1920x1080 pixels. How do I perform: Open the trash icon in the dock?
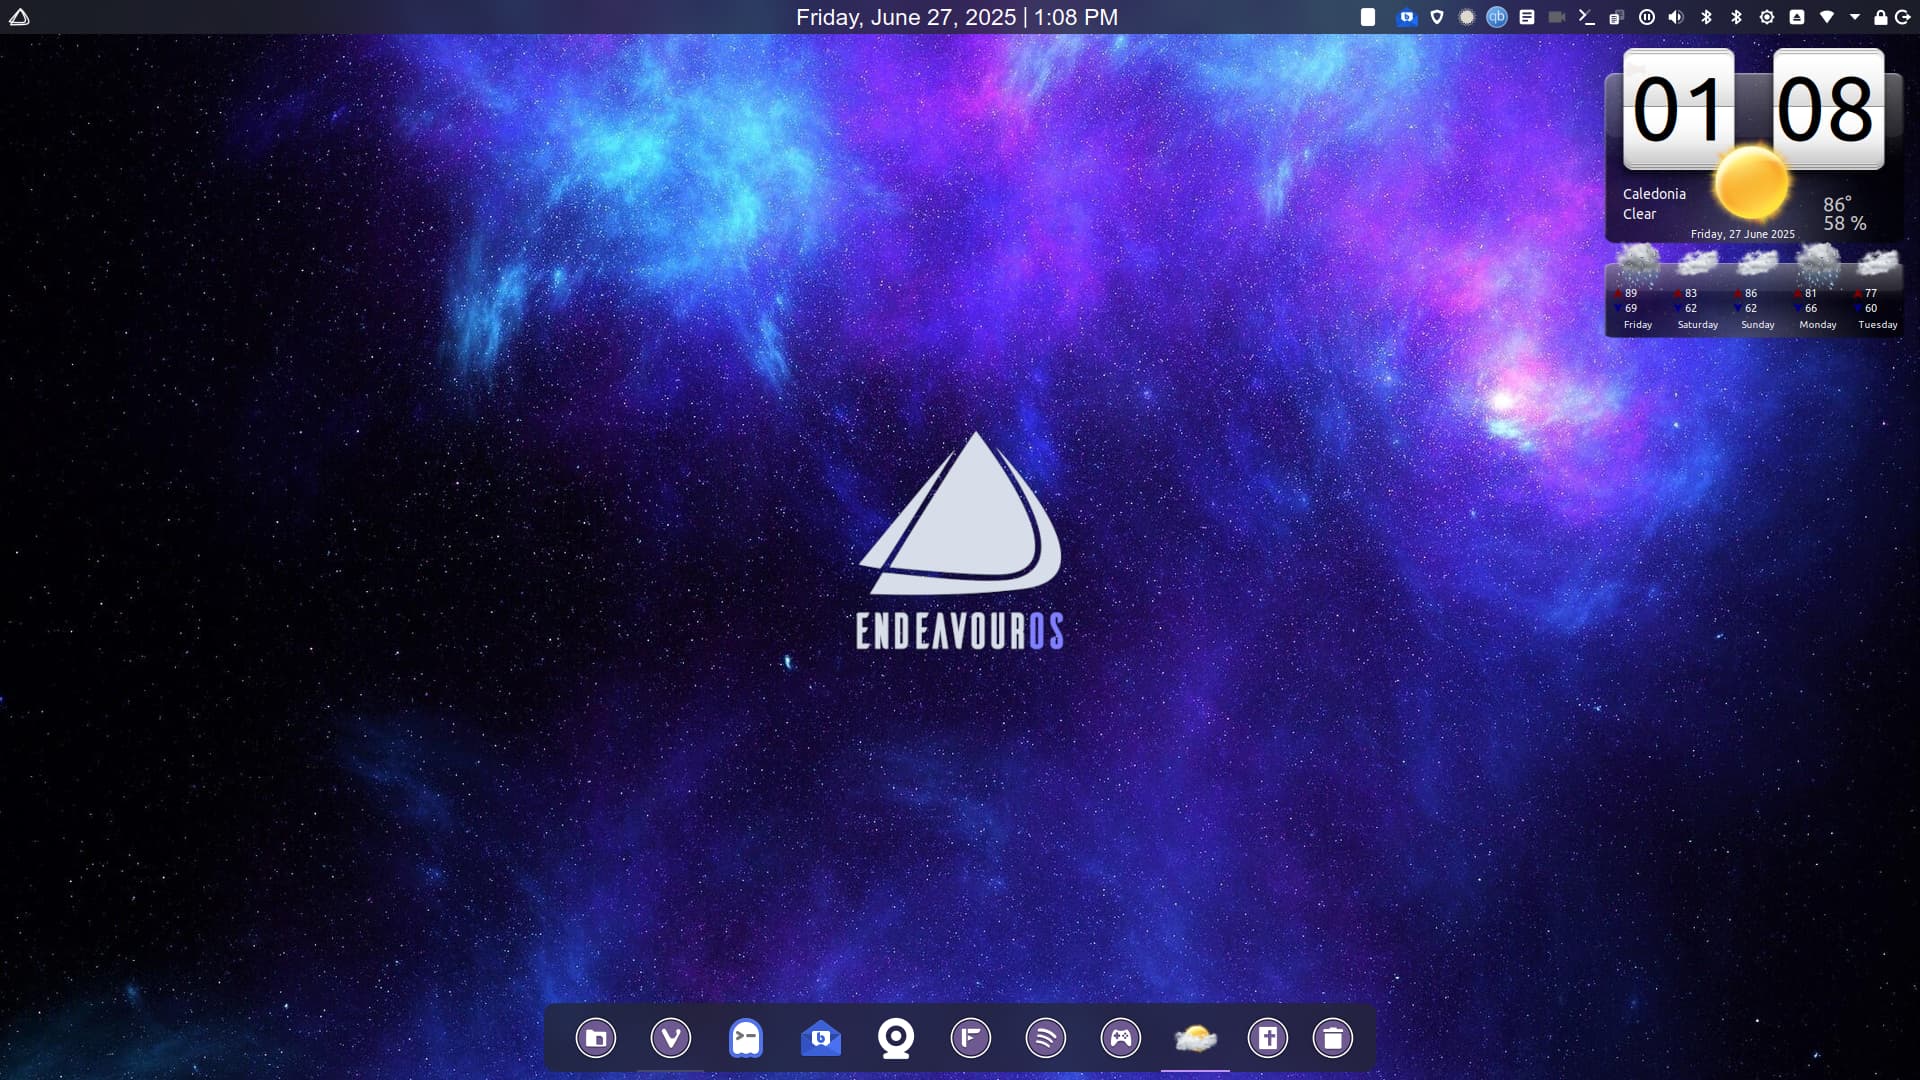point(1333,1038)
